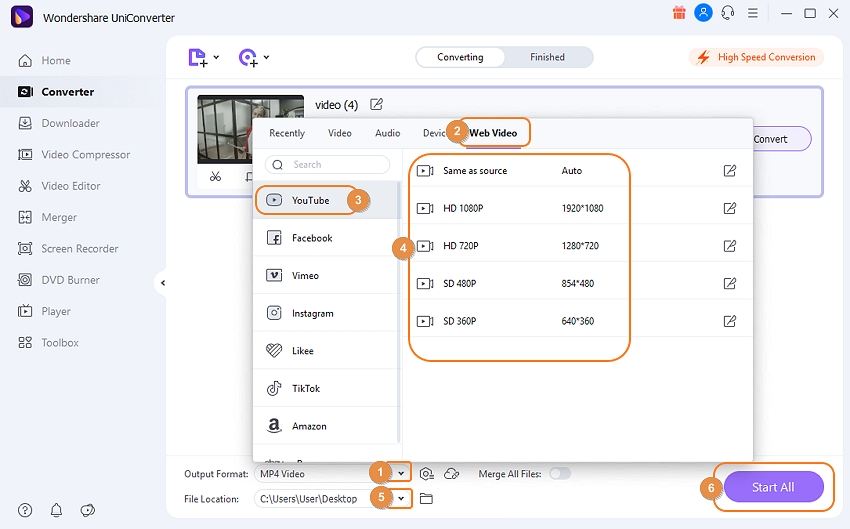
Task: Edit the SD 480P preset
Action: coord(730,283)
